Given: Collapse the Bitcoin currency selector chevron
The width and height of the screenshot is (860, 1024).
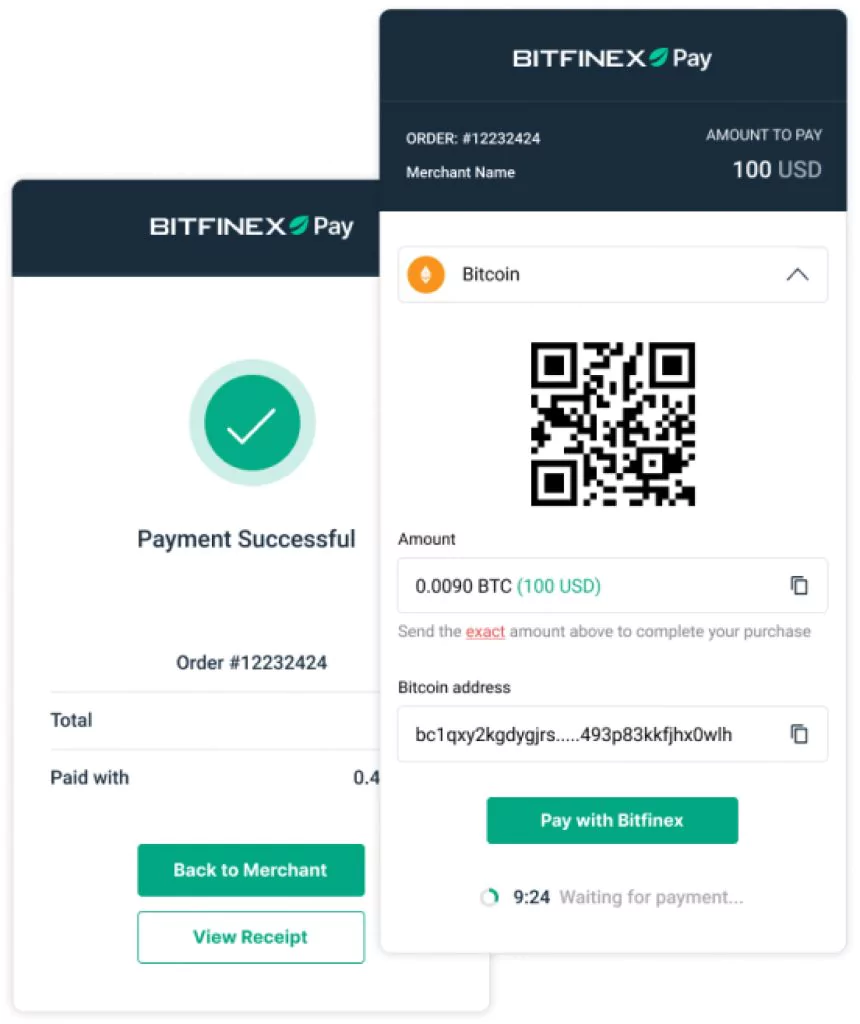Looking at the screenshot, I should pos(797,274).
